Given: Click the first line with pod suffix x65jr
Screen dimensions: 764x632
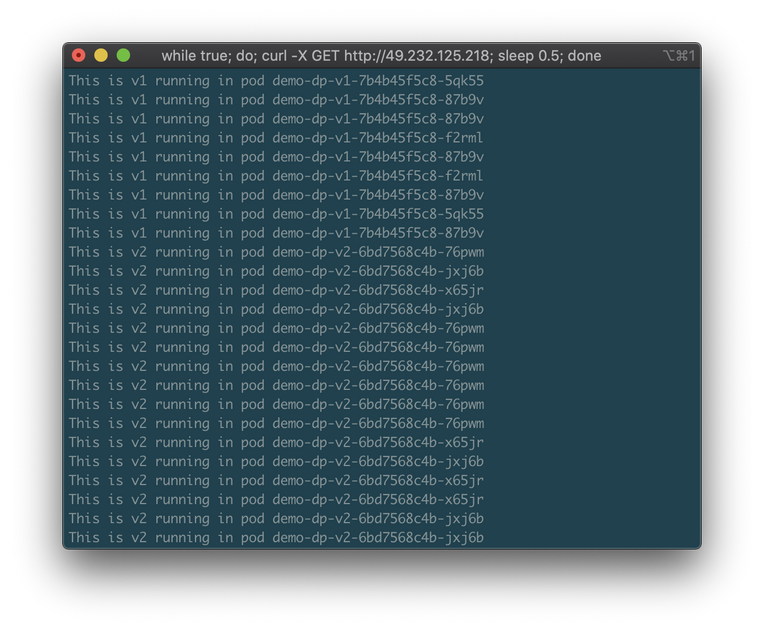Looking at the screenshot, I should 275,290.
